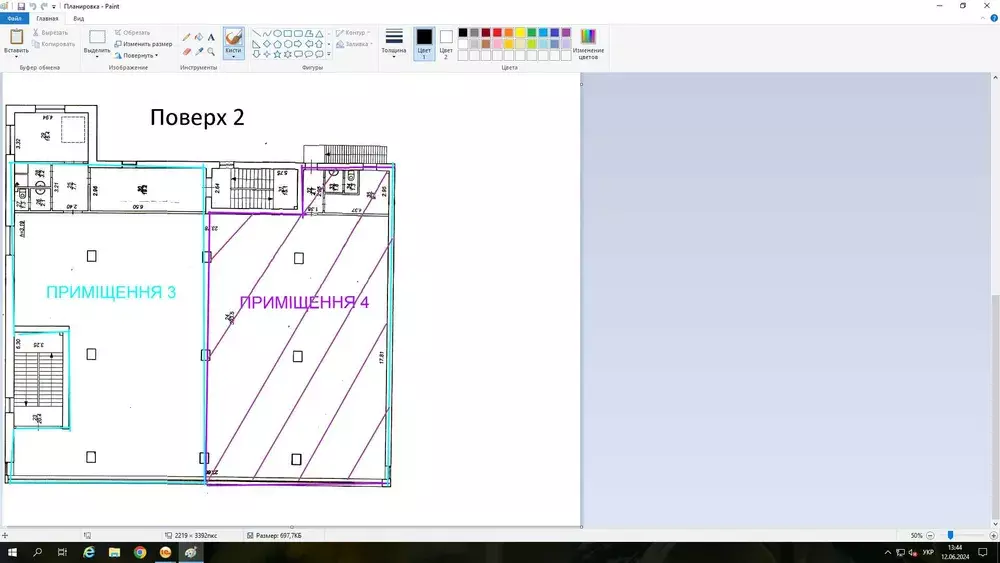Open the Файл menu
Image resolution: width=1000 pixels, height=563 pixels.
(15, 19)
